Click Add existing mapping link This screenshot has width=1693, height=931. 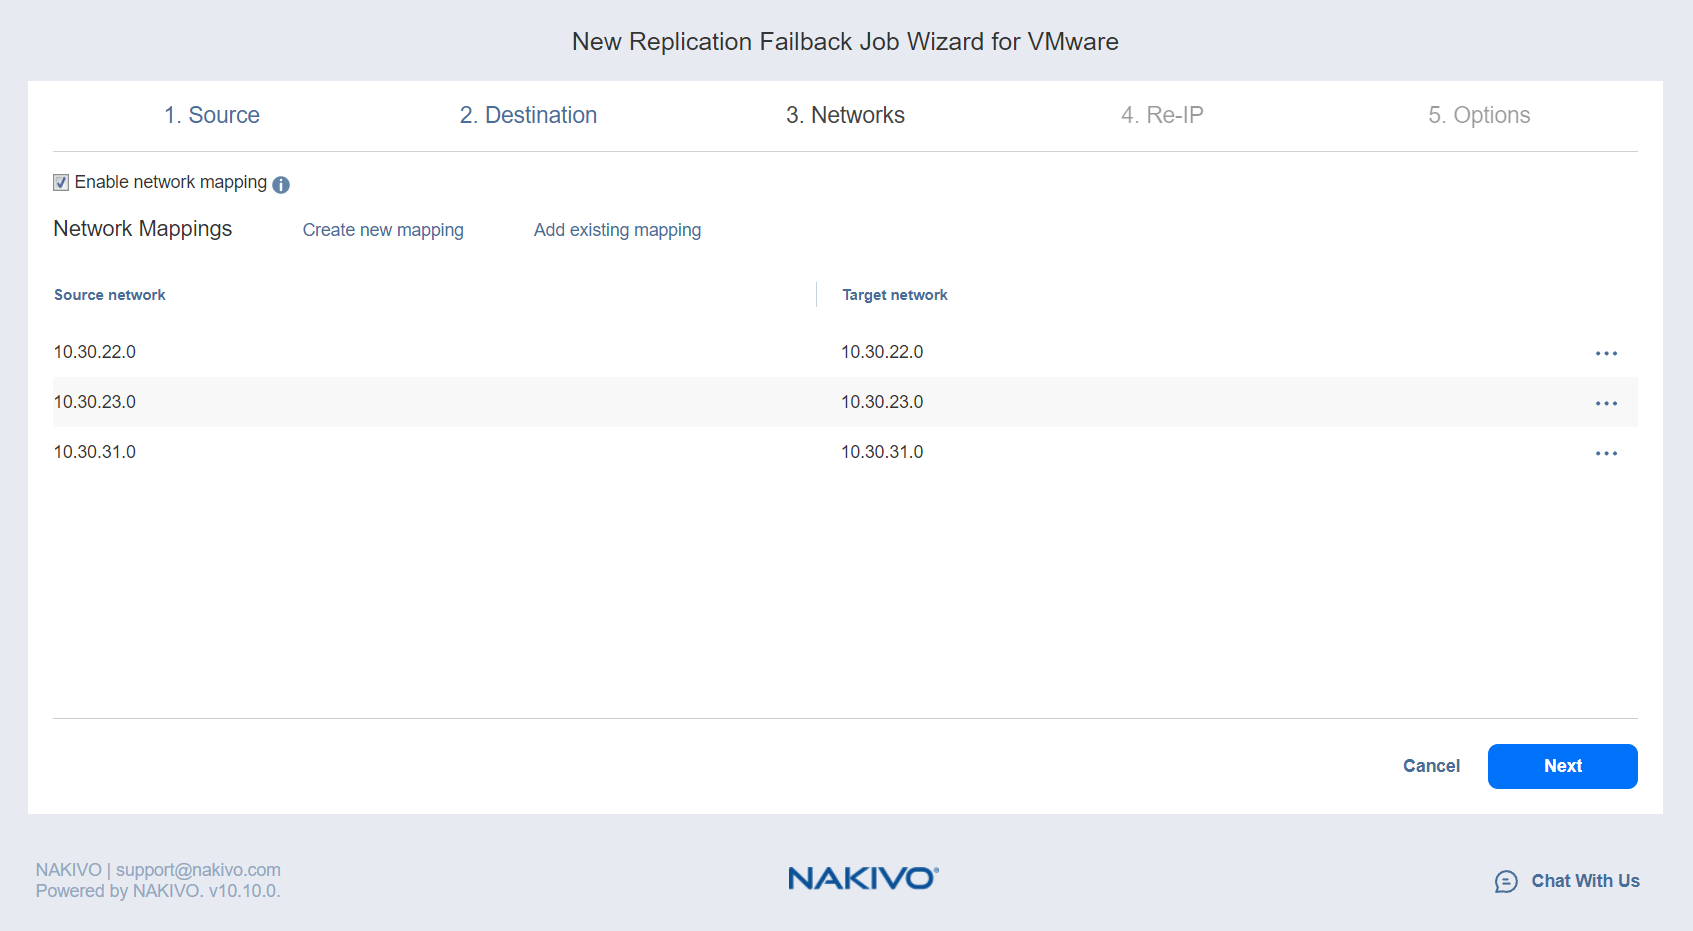(x=617, y=230)
